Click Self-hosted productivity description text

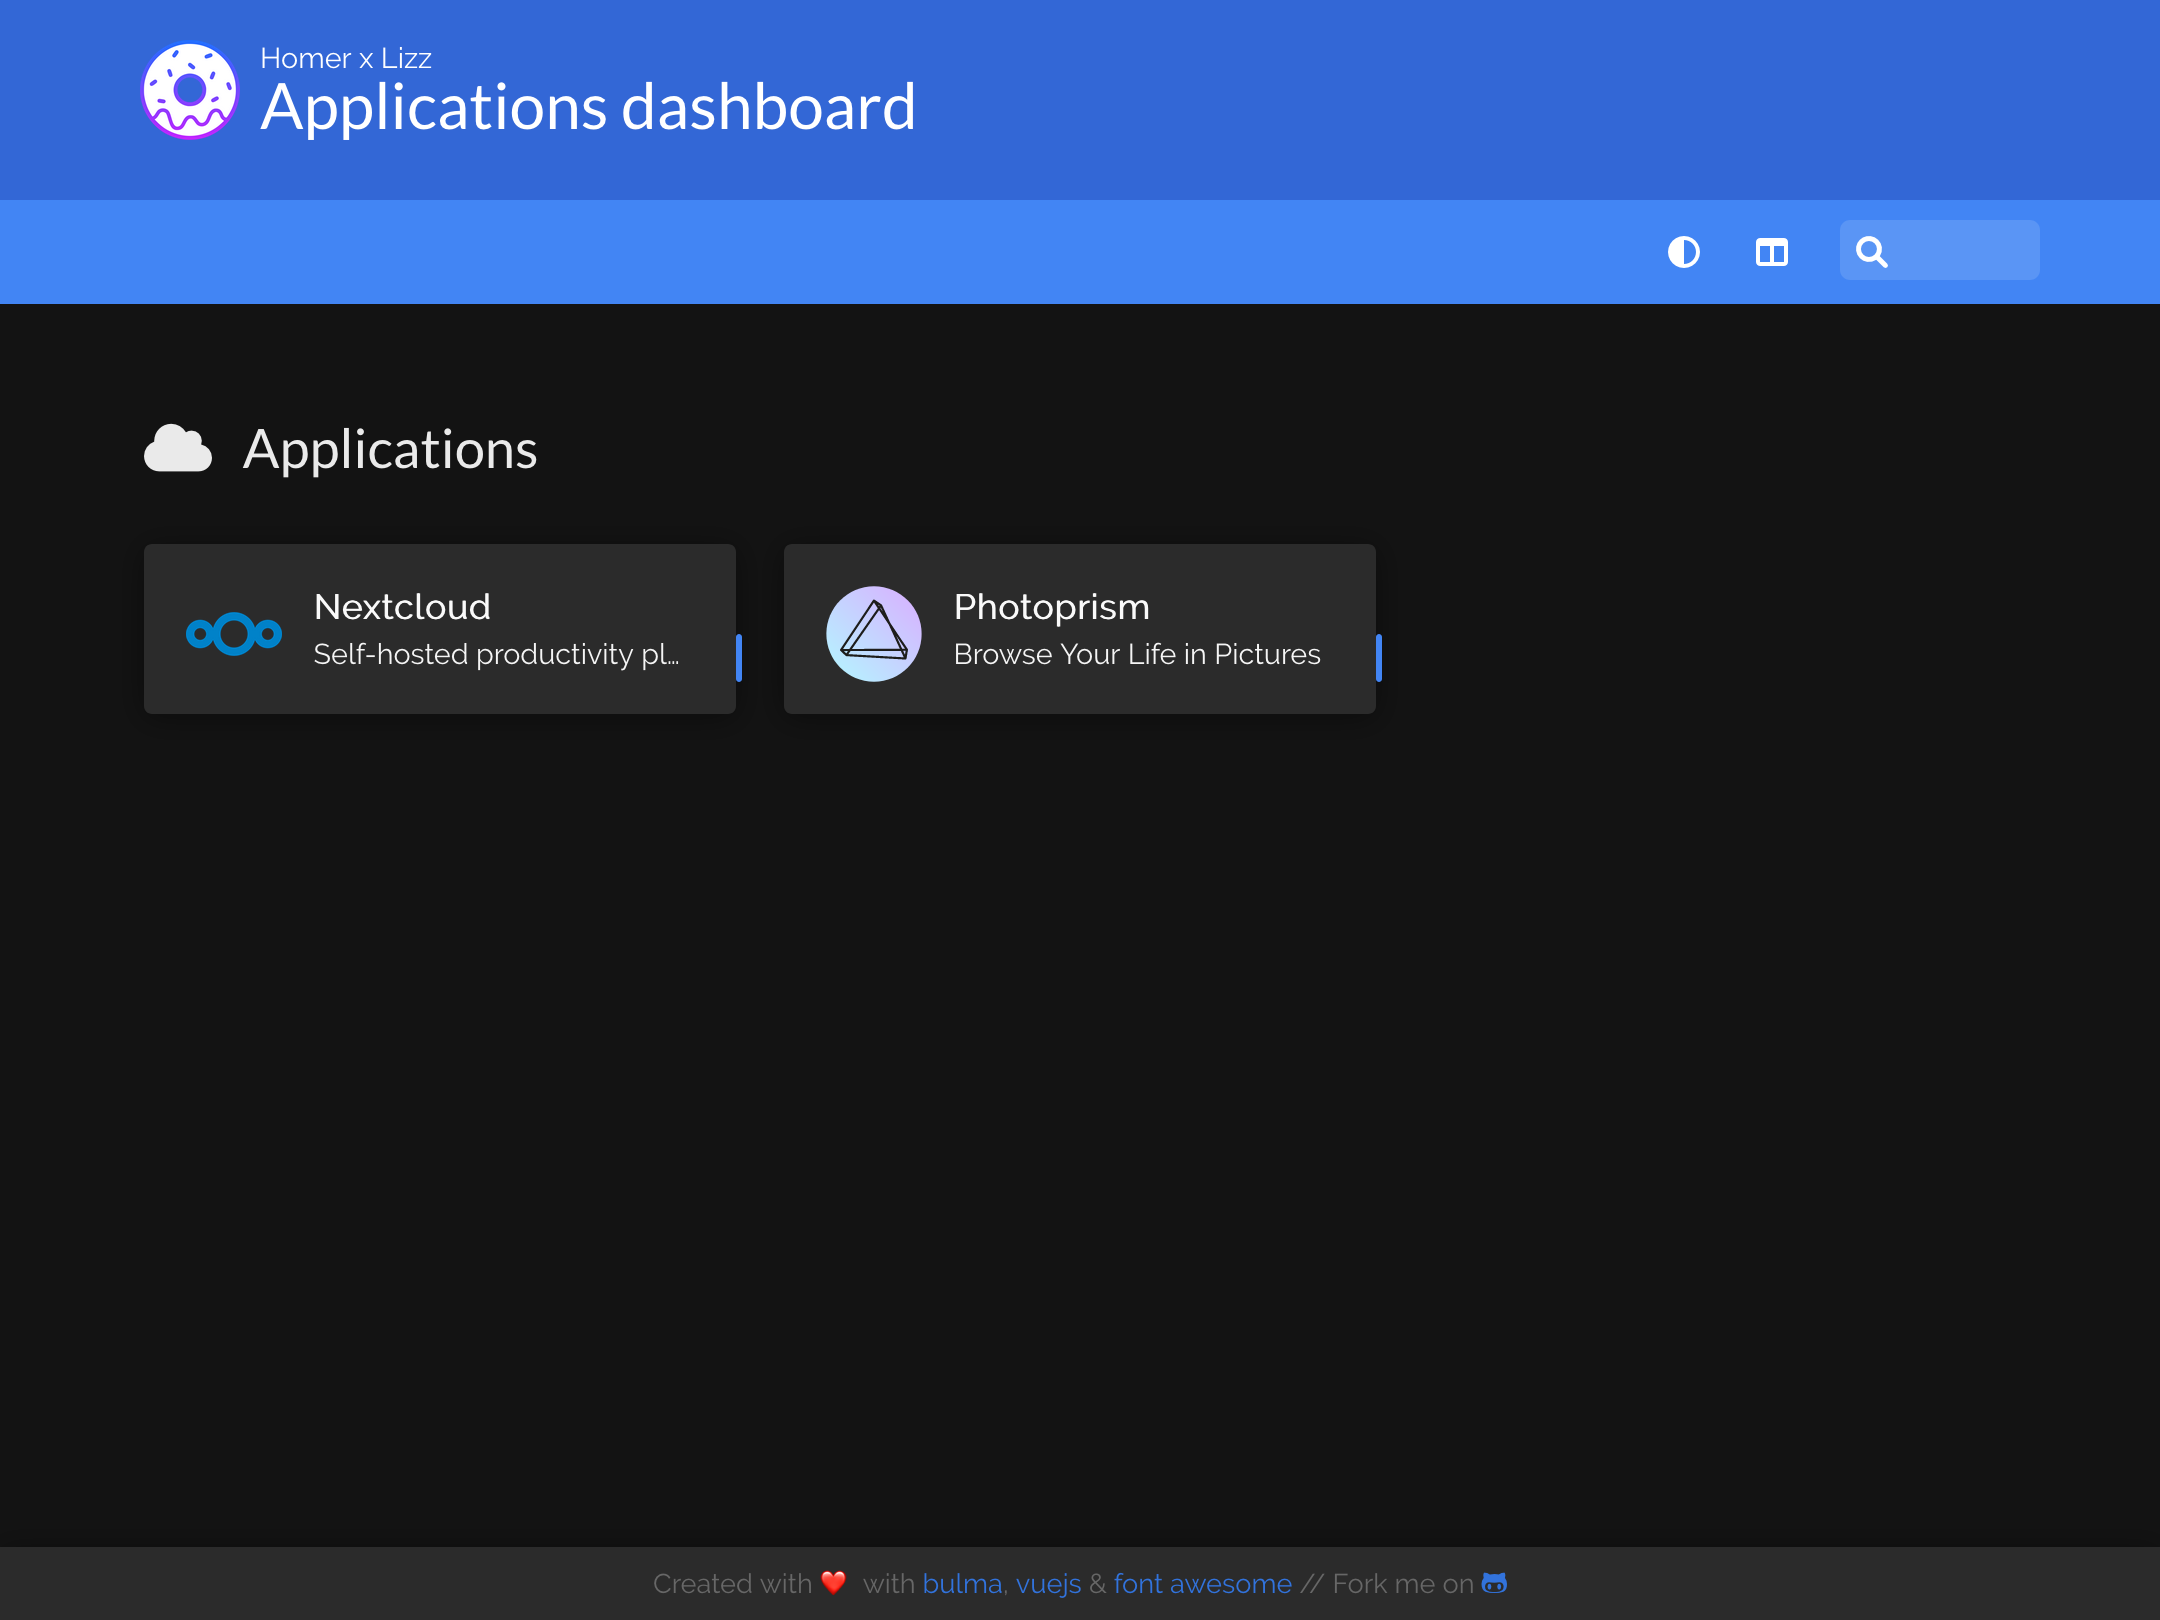[x=496, y=654]
